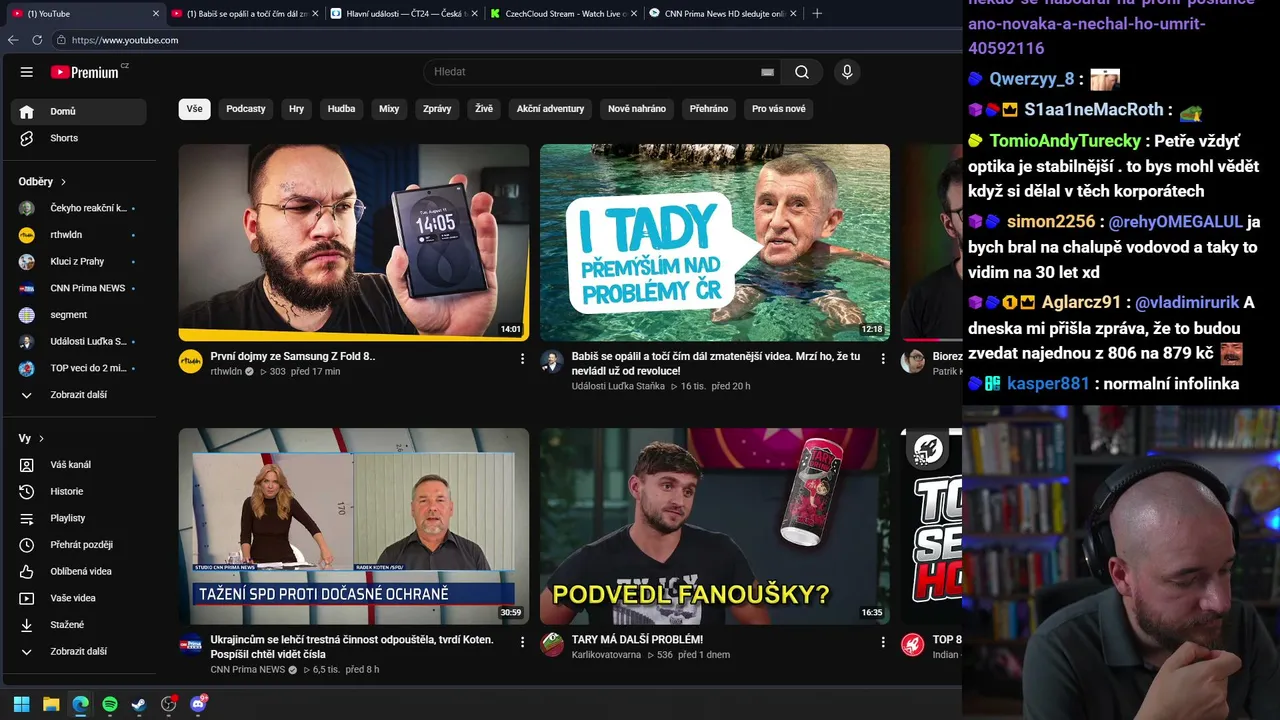Open the Windows Start menu

point(21,704)
